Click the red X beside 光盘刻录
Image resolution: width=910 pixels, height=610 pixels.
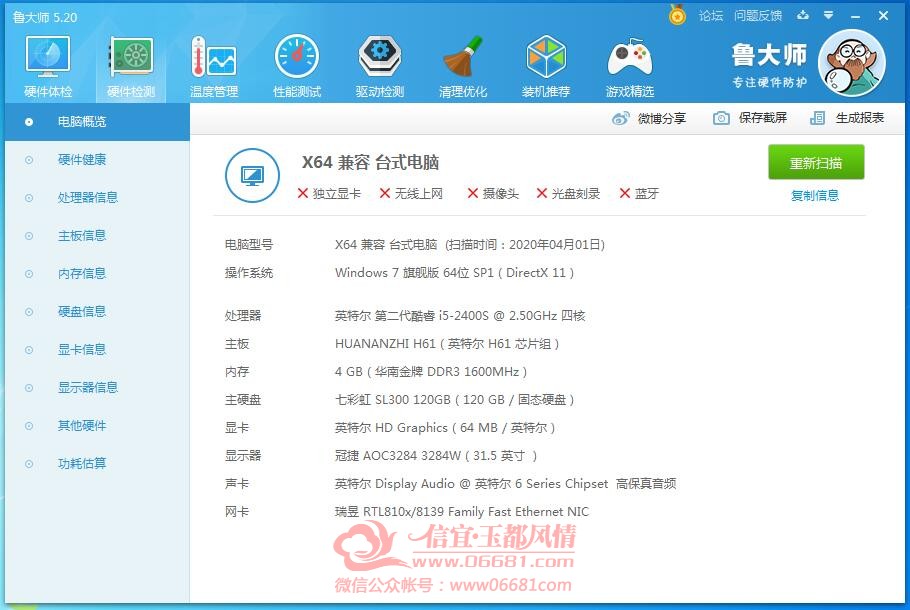click(542, 193)
